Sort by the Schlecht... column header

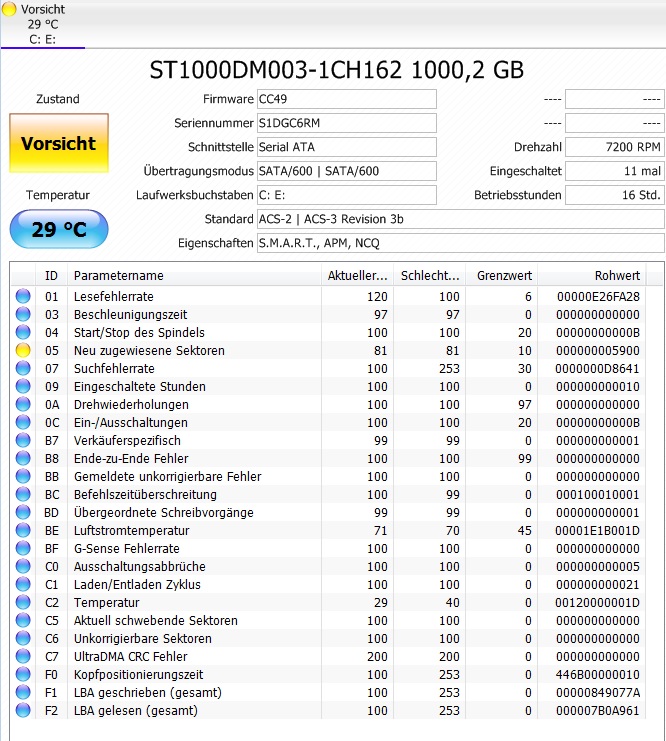pyautogui.click(x=430, y=276)
